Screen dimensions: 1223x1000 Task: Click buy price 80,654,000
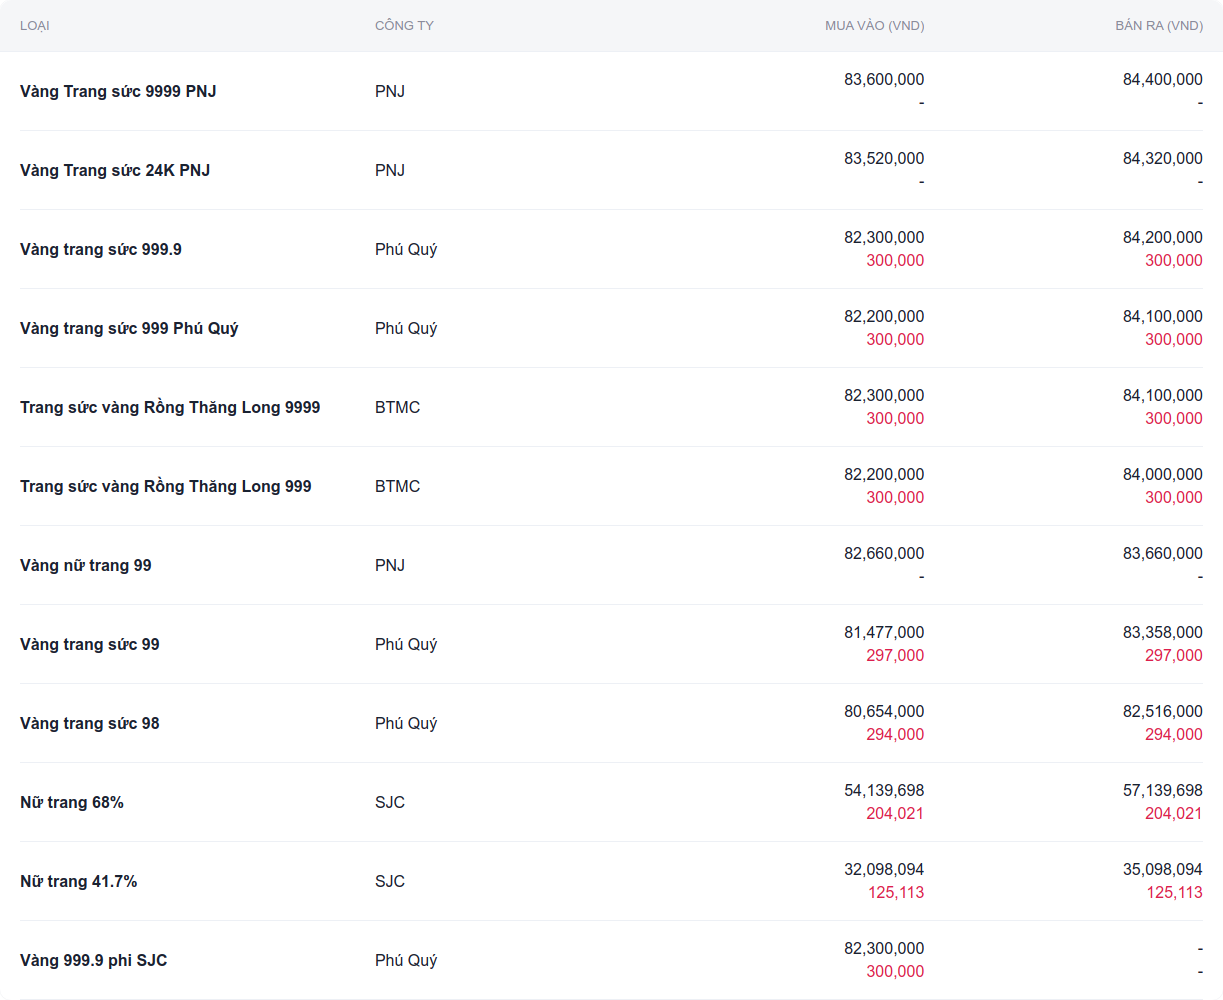(x=884, y=711)
